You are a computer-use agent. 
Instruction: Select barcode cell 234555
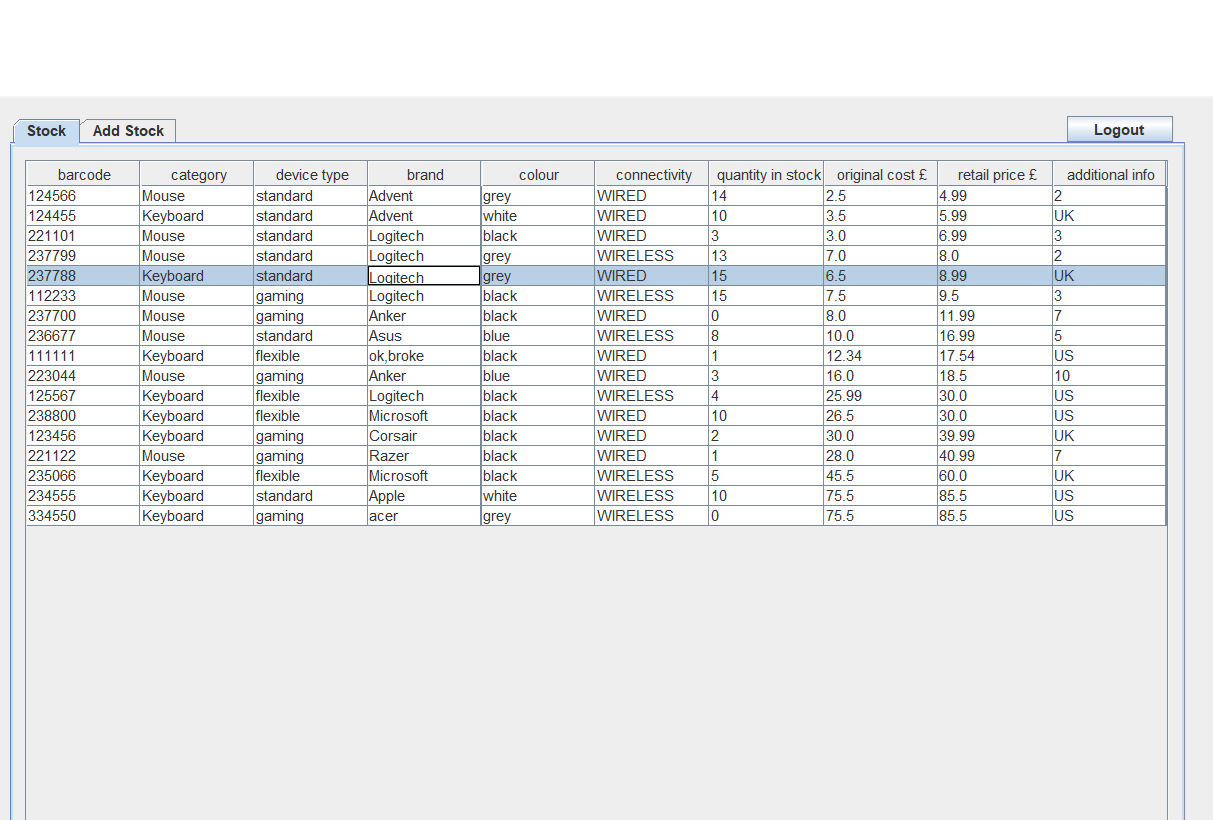point(83,496)
